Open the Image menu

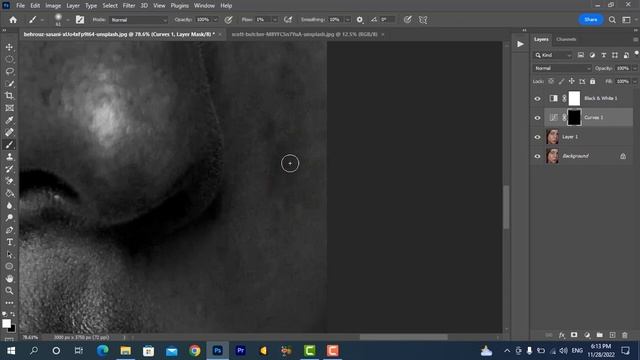[53, 6]
